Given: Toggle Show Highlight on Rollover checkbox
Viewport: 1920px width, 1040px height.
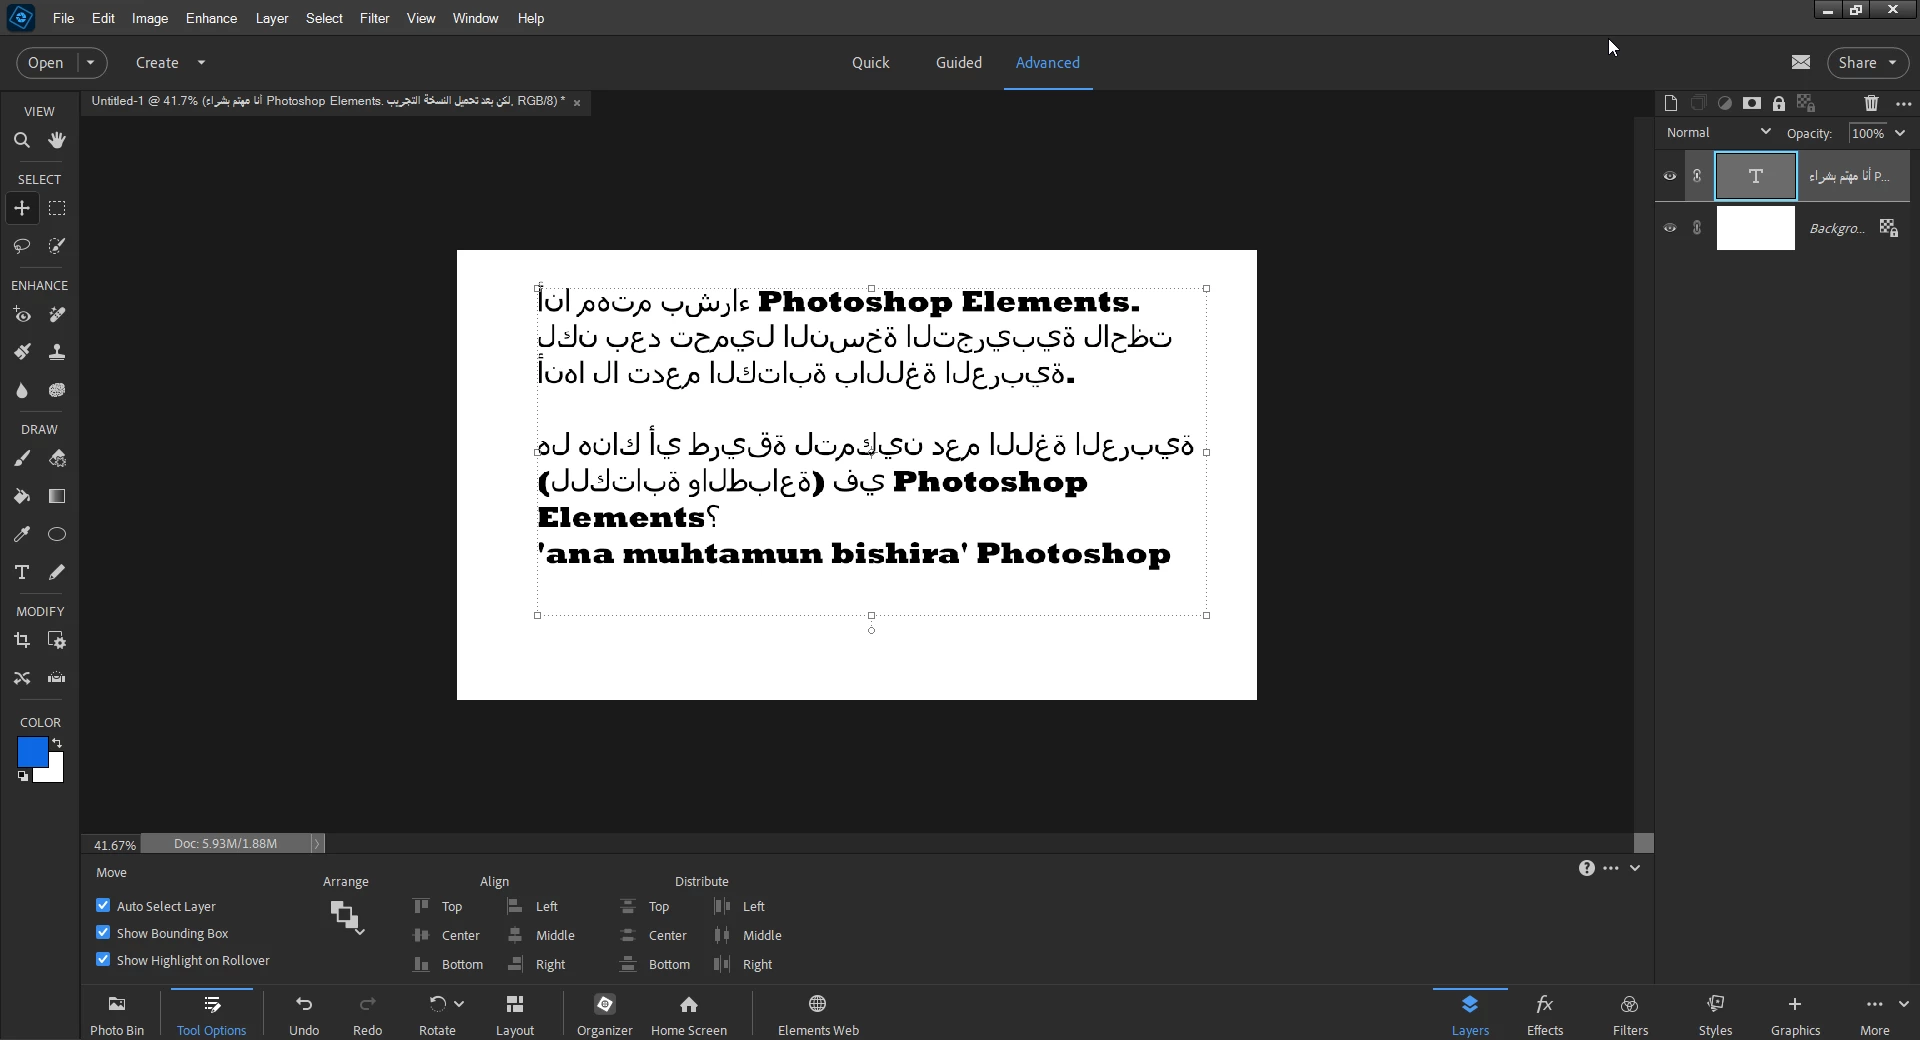Looking at the screenshot, I should [x=103, y=959].
